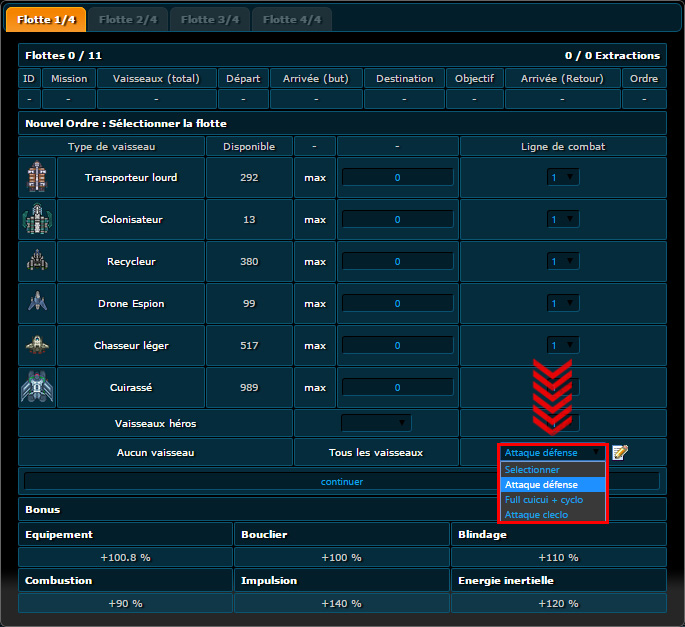The height and width of the screenshot is (627, 685).
Task: Click the Chasseur léger ship icon
Action: pos(37,346)
